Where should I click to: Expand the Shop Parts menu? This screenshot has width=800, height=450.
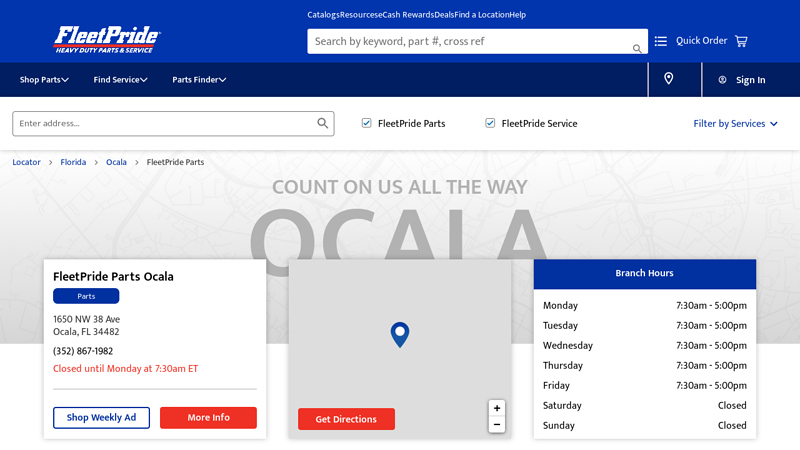coord(44,80)
